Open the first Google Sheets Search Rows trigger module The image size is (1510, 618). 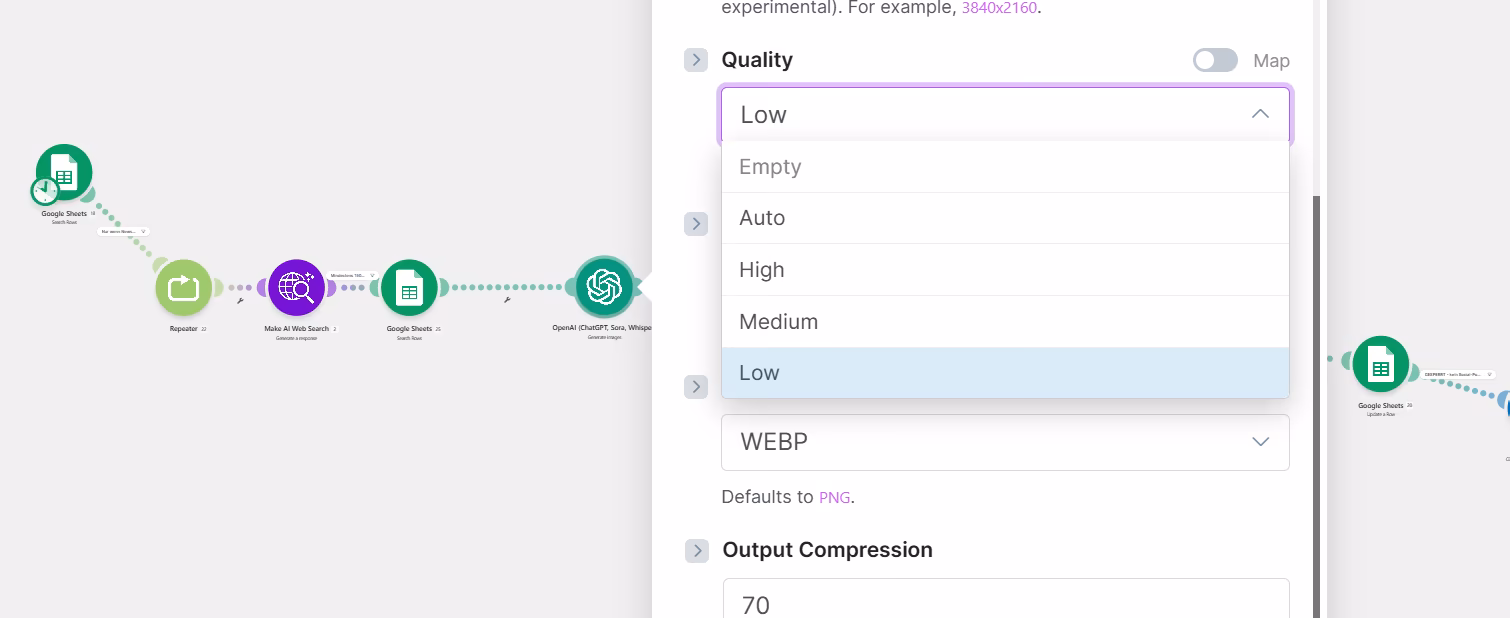pos(64,173)
